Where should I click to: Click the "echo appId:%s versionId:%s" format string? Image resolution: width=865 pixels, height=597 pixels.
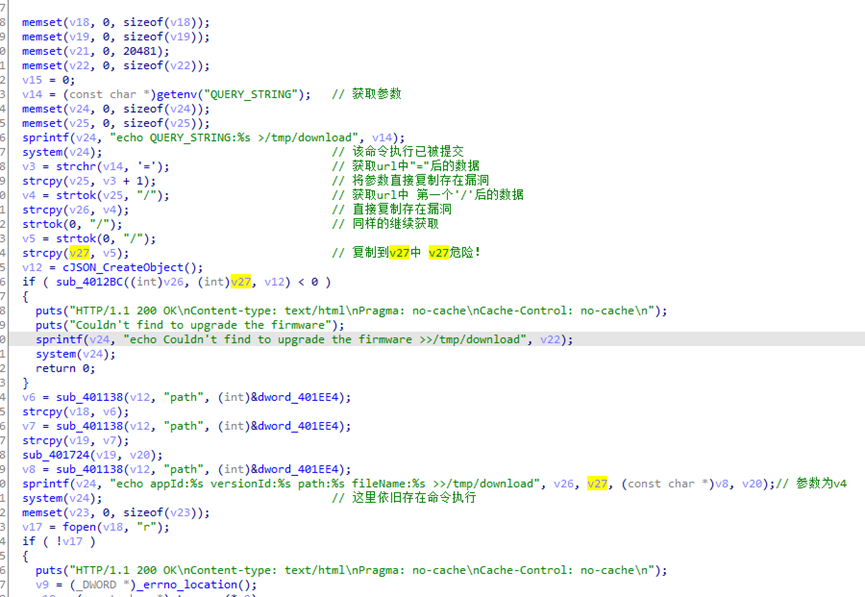coord(325,484)
